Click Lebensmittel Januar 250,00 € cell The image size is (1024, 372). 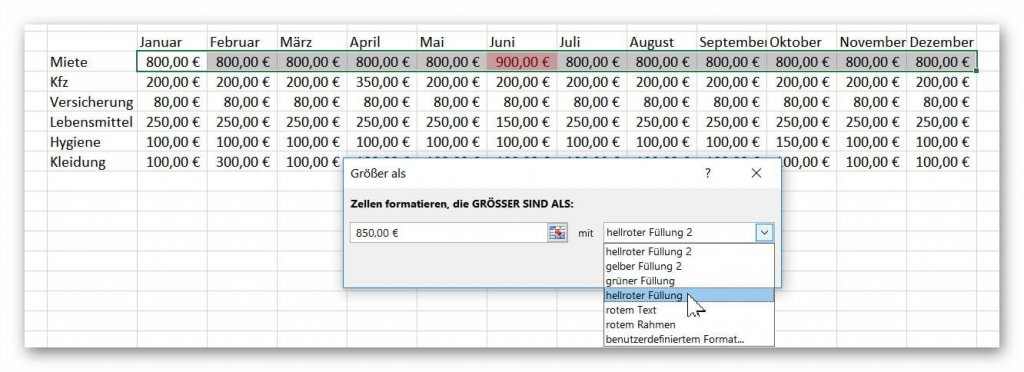click(172, 122)
